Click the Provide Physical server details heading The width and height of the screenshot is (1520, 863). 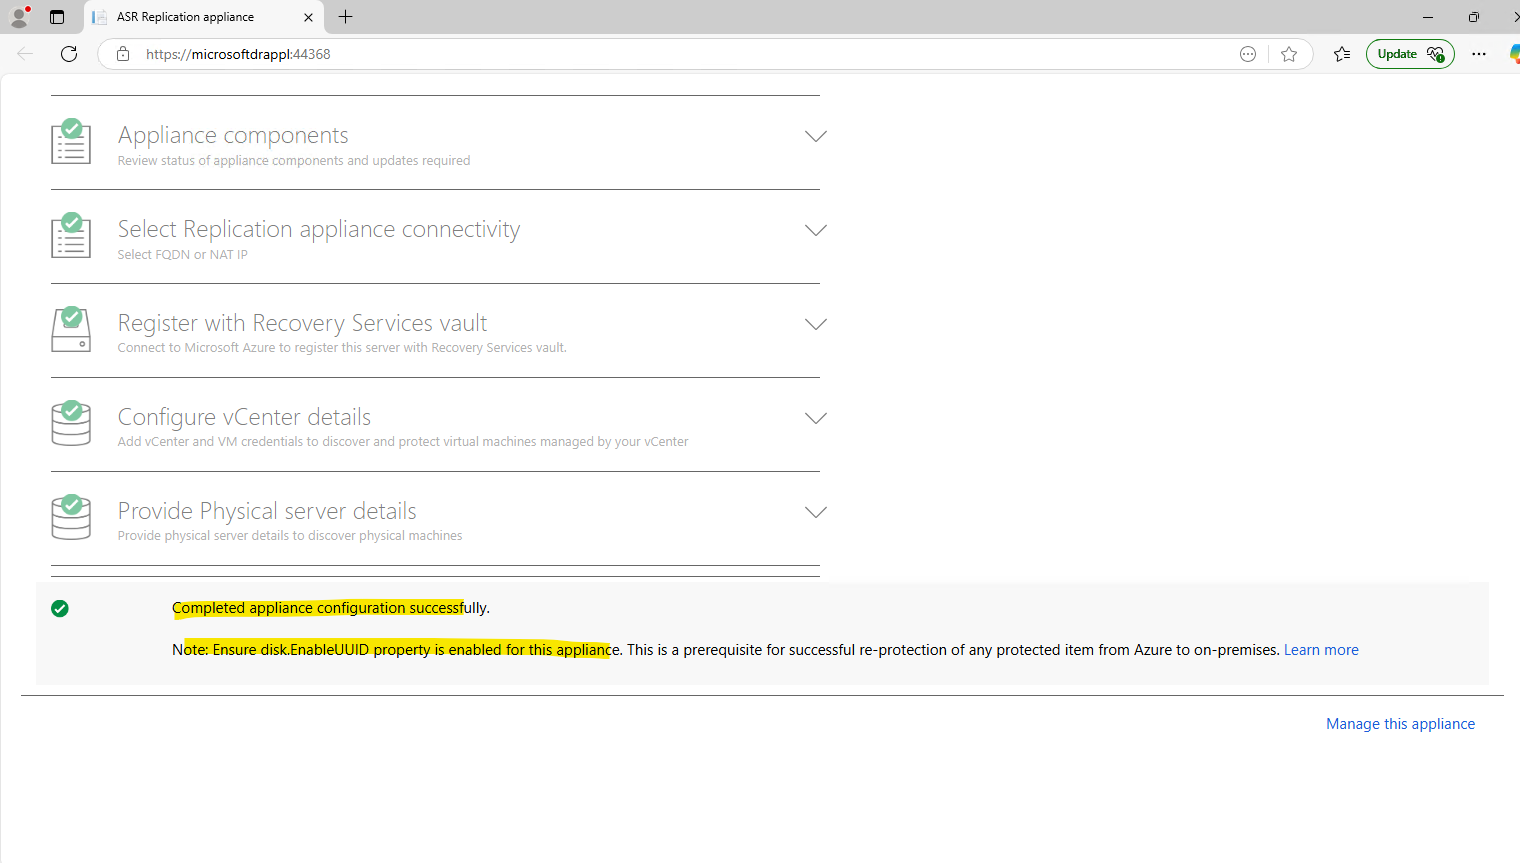267,511
